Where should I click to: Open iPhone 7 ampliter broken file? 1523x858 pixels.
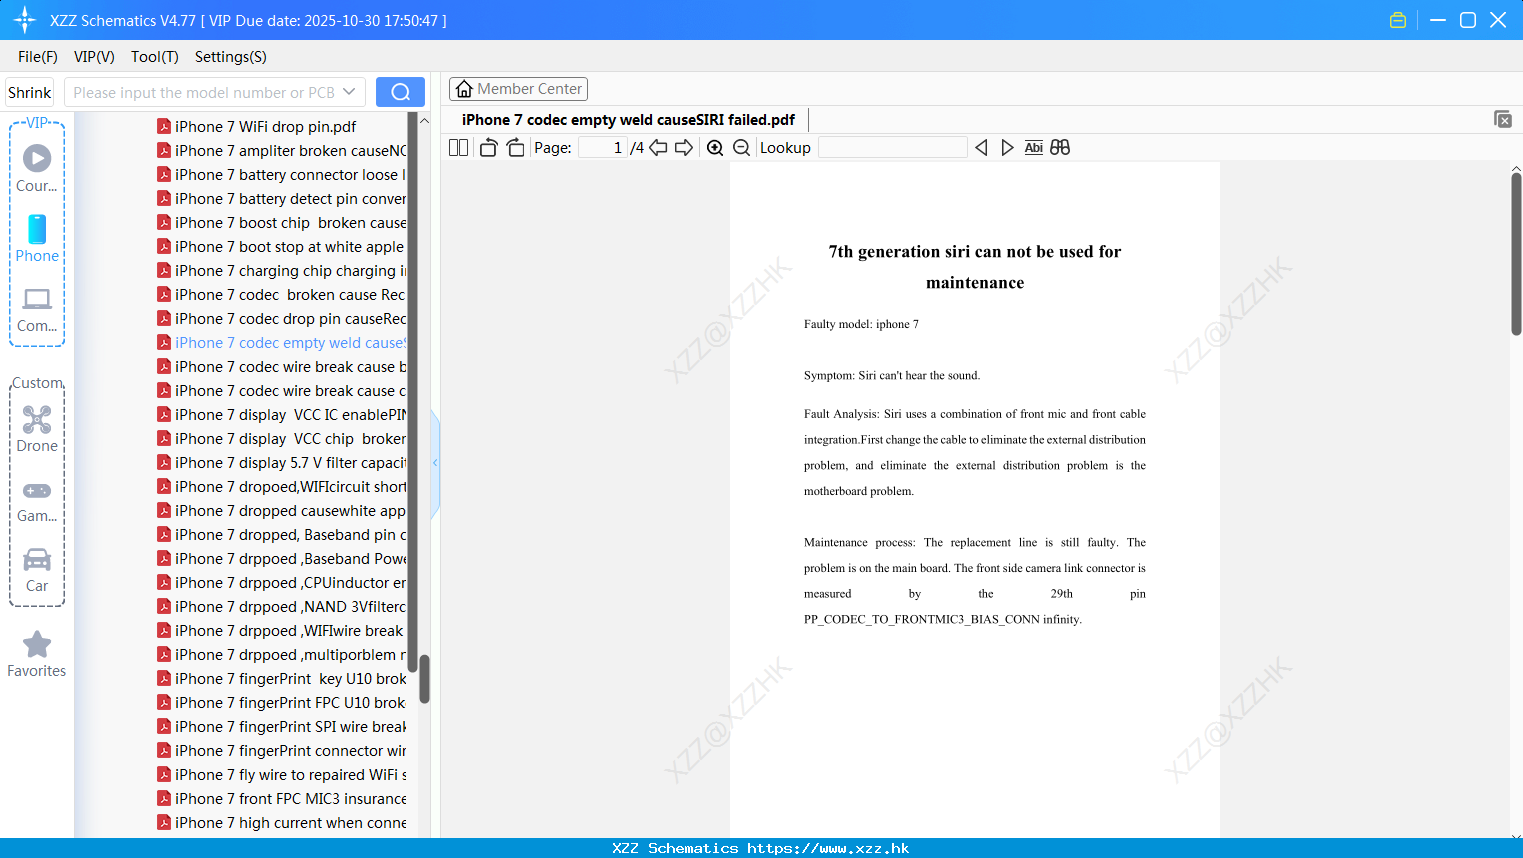tap(281, 151)
